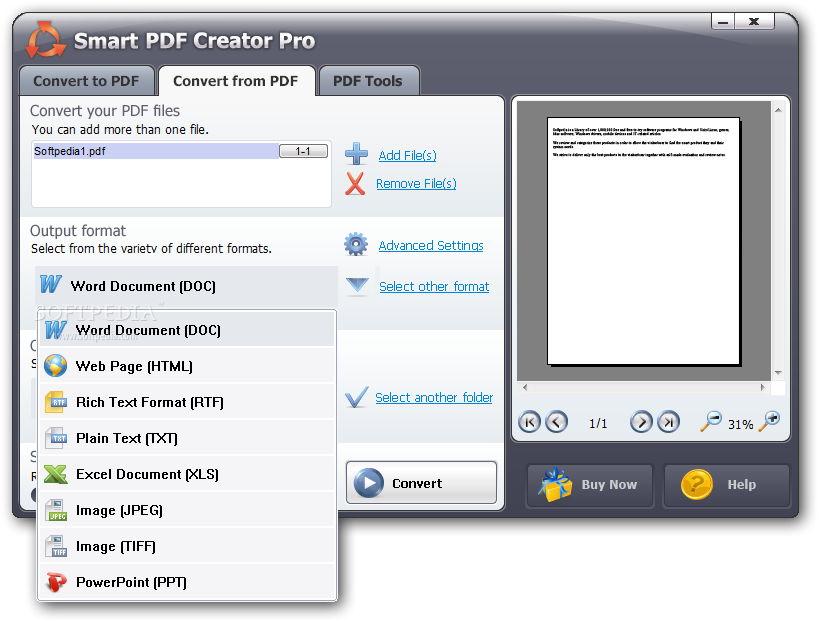Screen dimensions: 819x622
Task: Choose PowerPoint (PPT) option
Action: click(187, 582)
